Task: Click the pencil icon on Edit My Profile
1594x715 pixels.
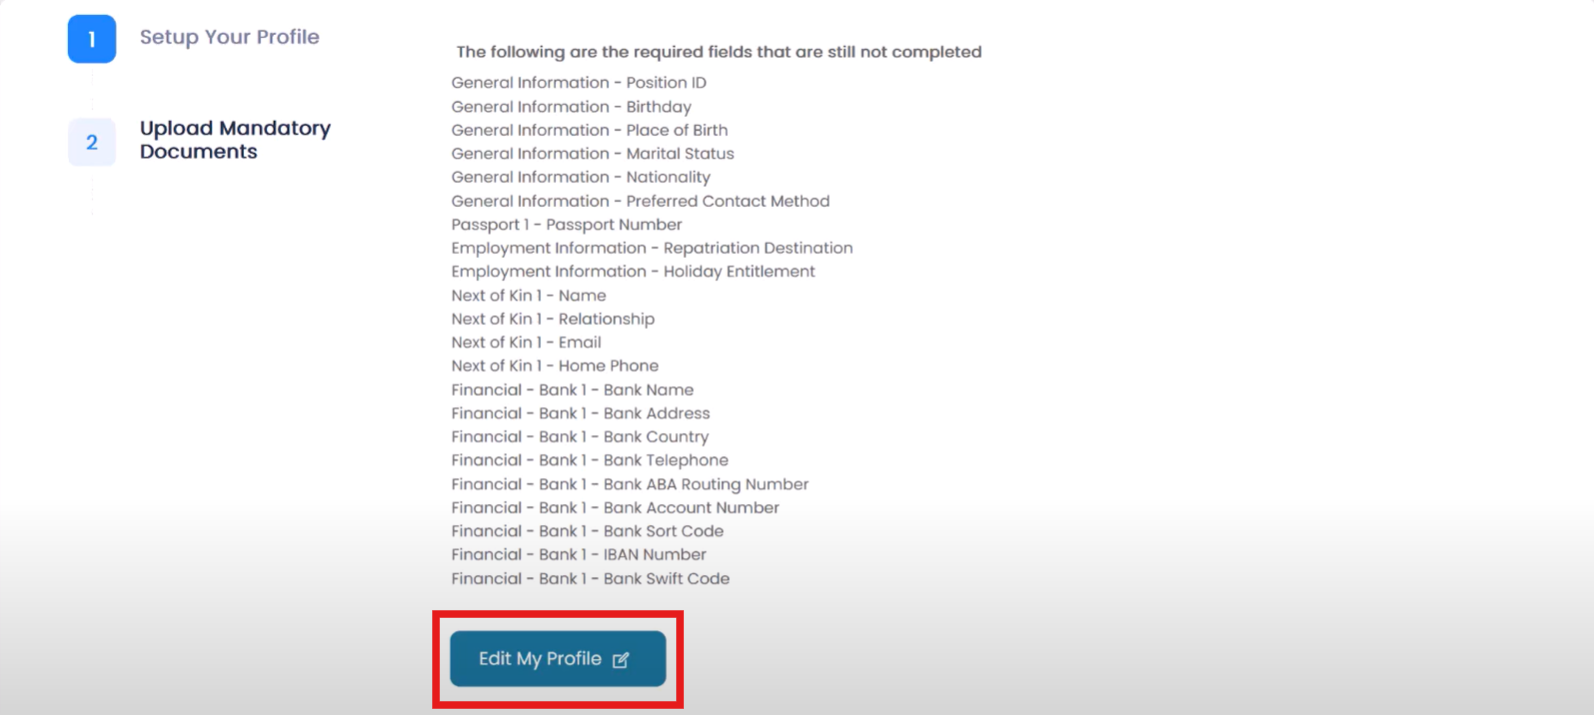Action: tap(621, 660)
